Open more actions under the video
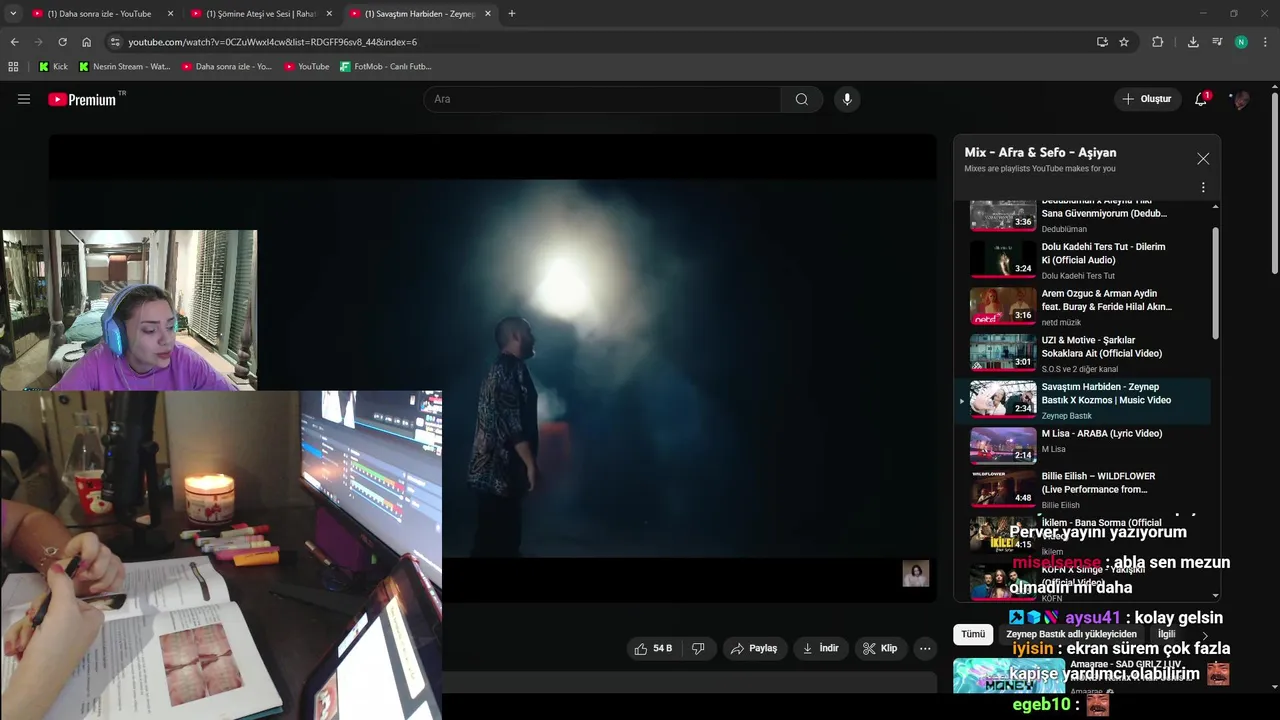 pos(925,648)
